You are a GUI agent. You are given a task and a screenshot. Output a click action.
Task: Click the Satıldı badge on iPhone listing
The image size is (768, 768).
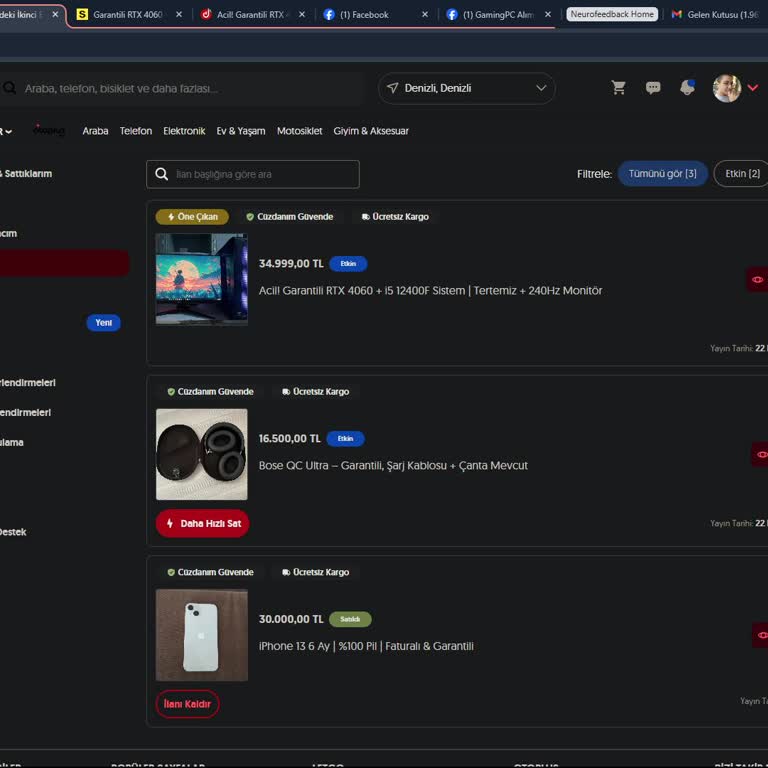pos(350,619)
